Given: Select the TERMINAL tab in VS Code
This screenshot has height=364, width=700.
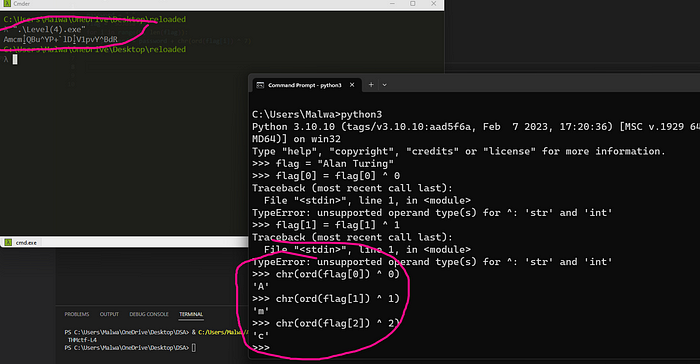Looking at the screenshot, I should 191,314.
